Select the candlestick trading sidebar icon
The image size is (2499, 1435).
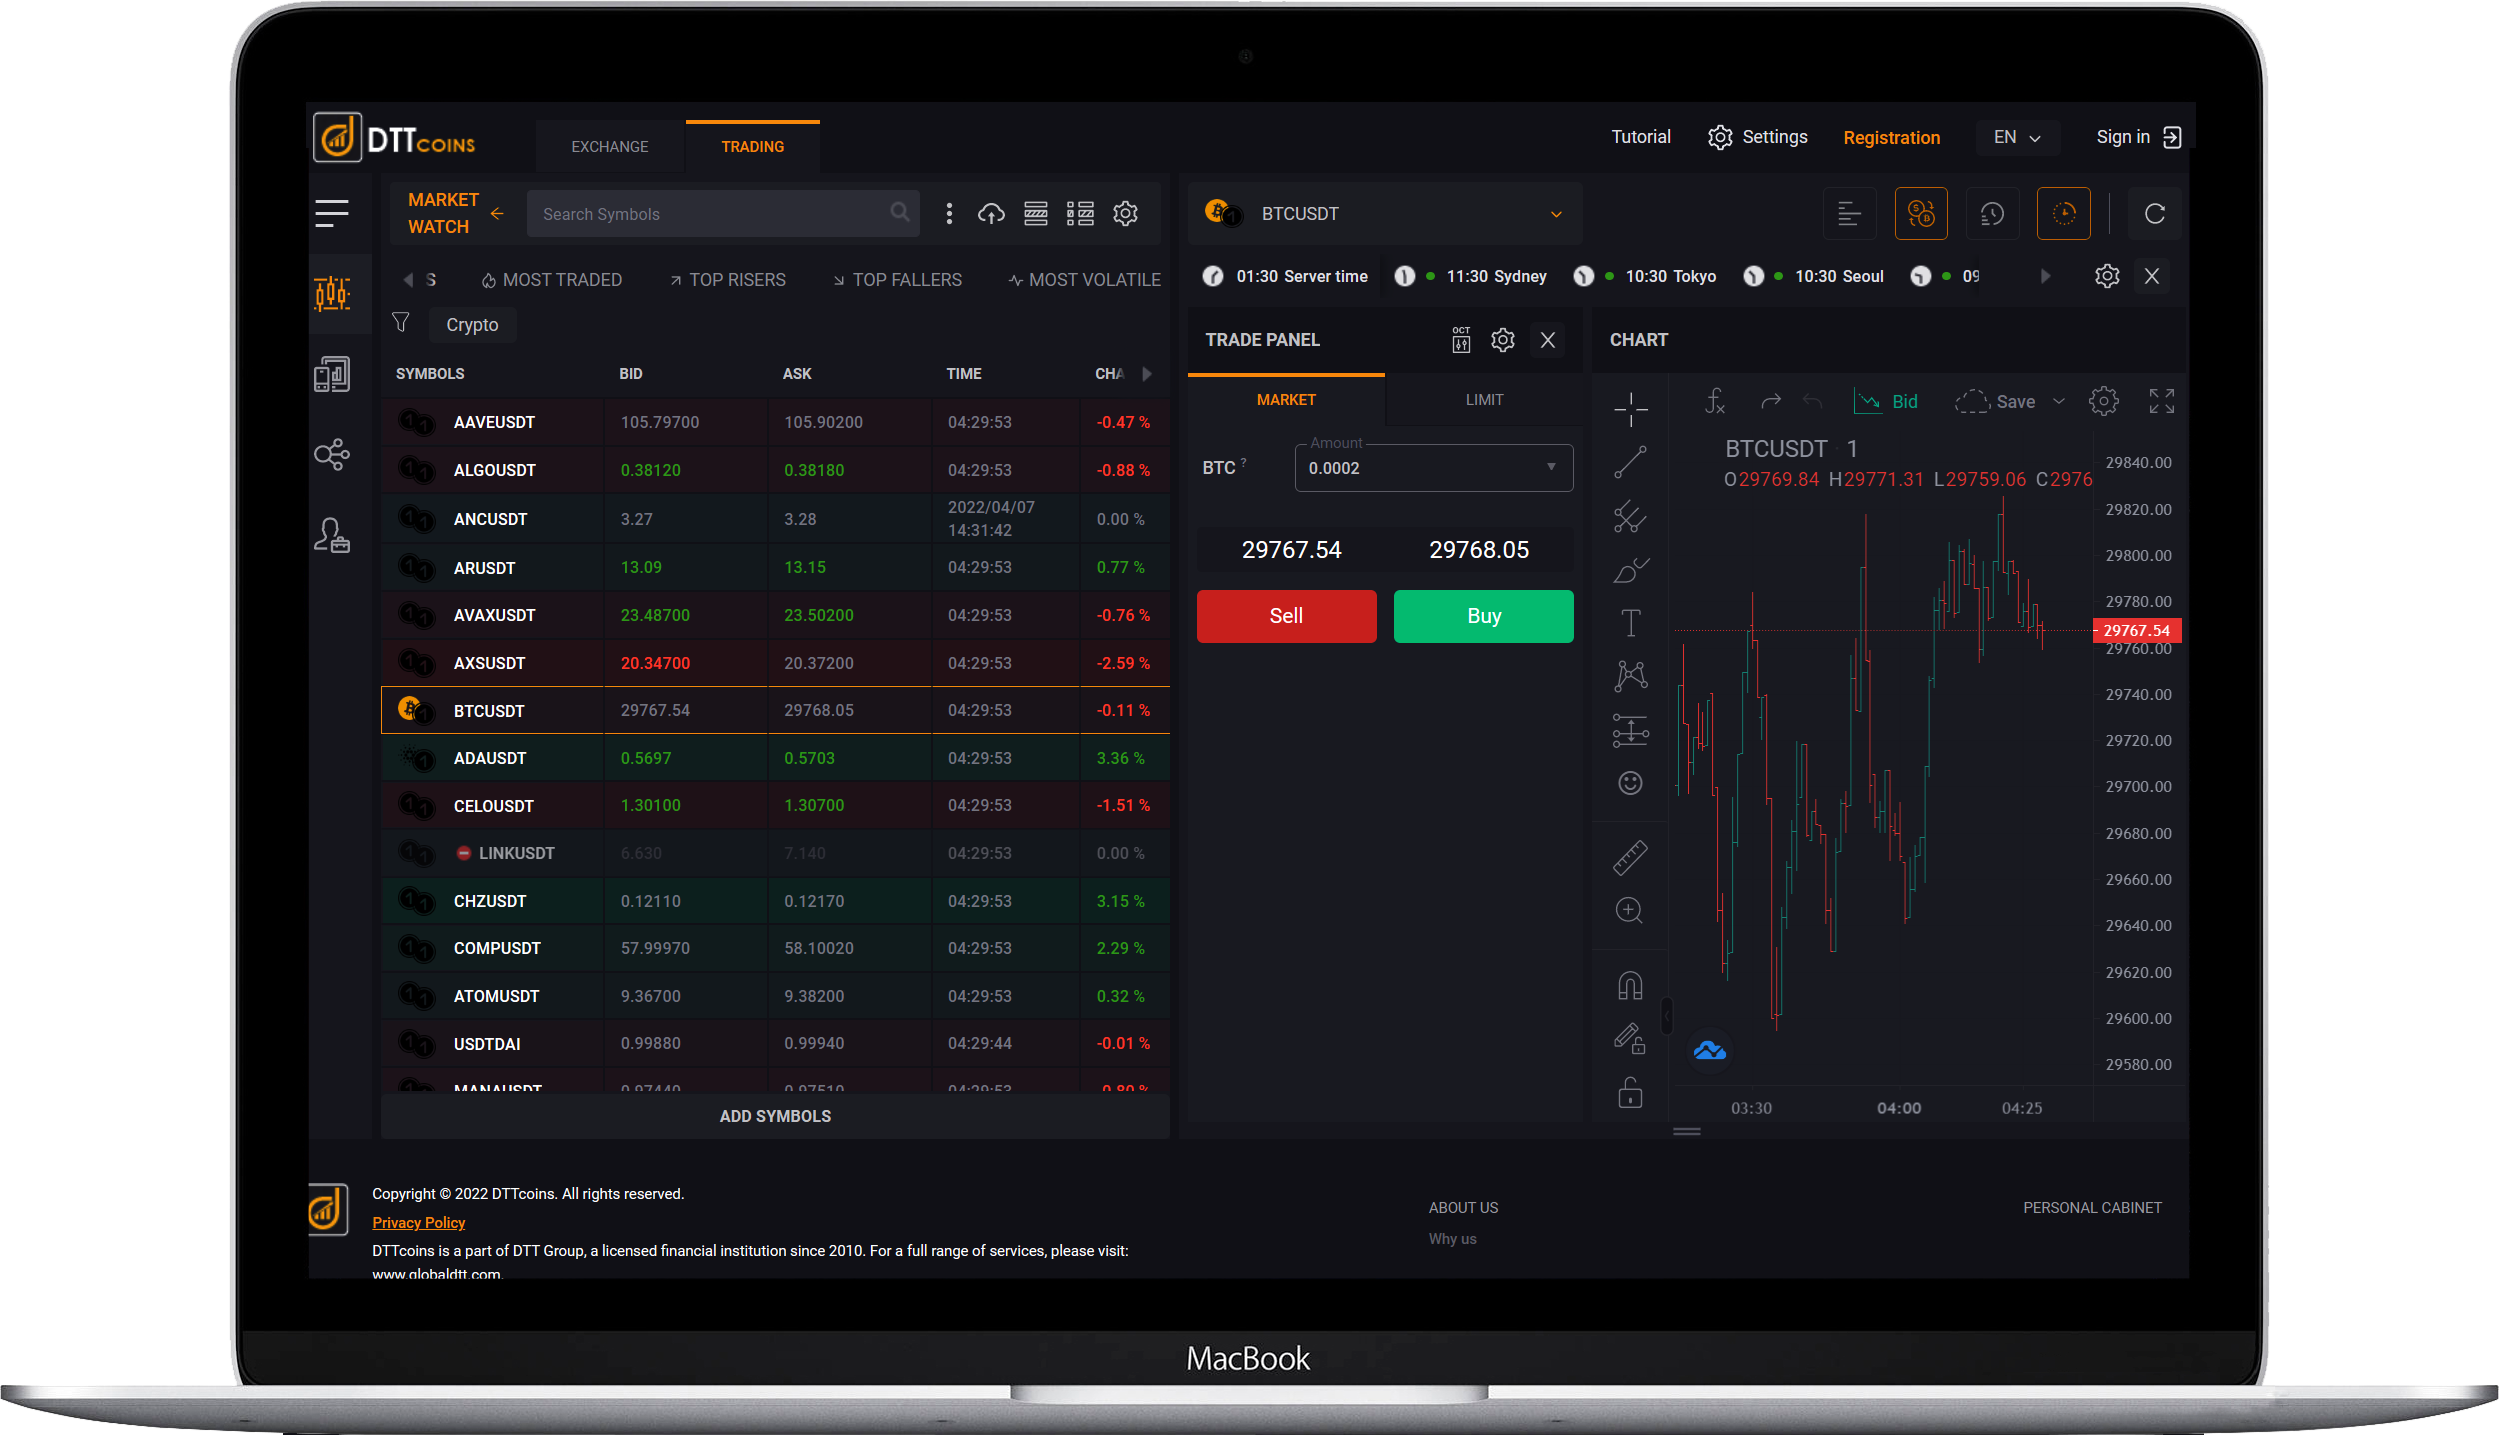pos(332,293)
